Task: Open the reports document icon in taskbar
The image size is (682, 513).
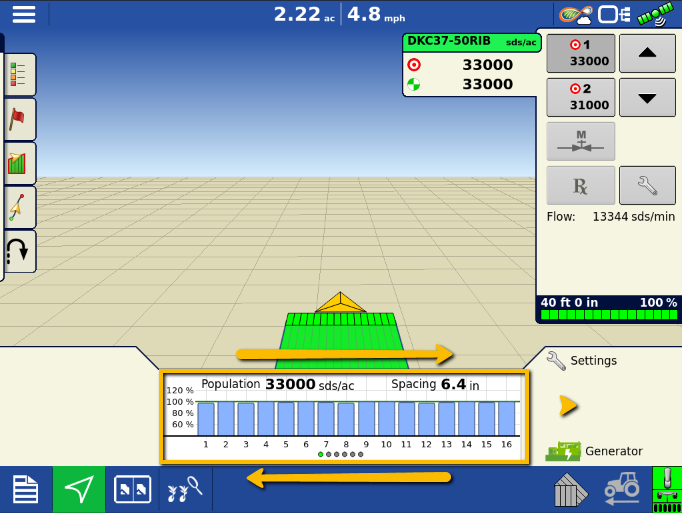Action: 26,490
